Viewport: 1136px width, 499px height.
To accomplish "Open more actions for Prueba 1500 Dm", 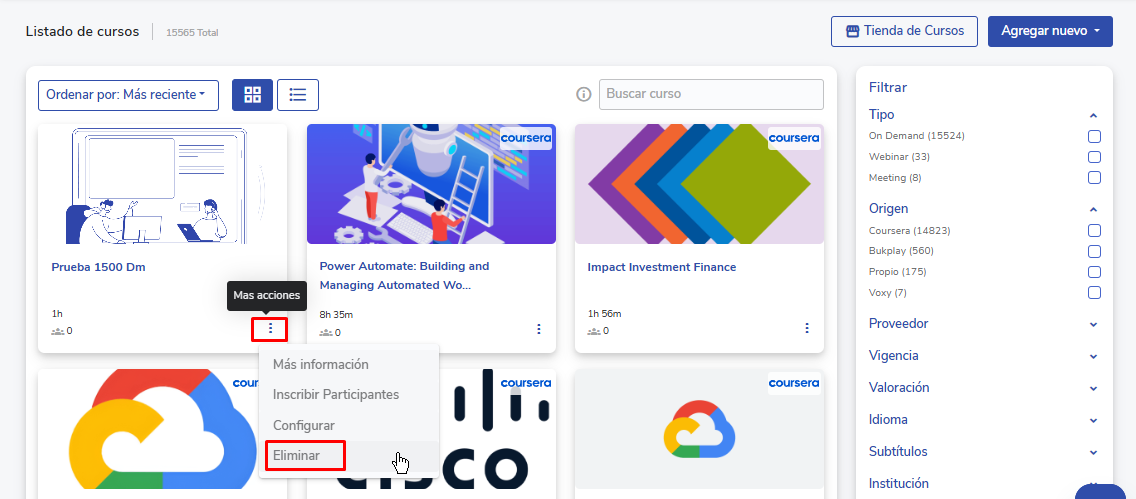I will coord(269,329).
